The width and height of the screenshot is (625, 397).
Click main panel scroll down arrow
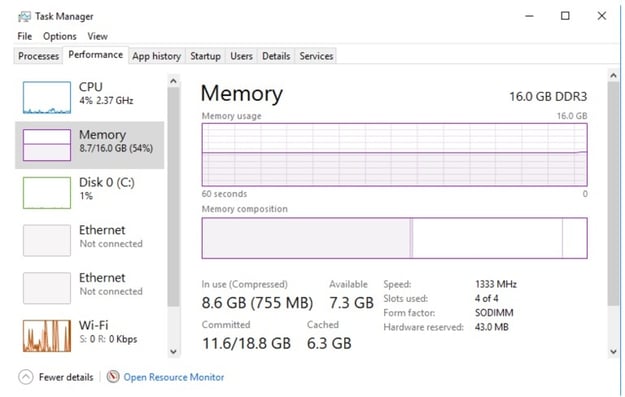pyautogui.click(x=613, y=352)
